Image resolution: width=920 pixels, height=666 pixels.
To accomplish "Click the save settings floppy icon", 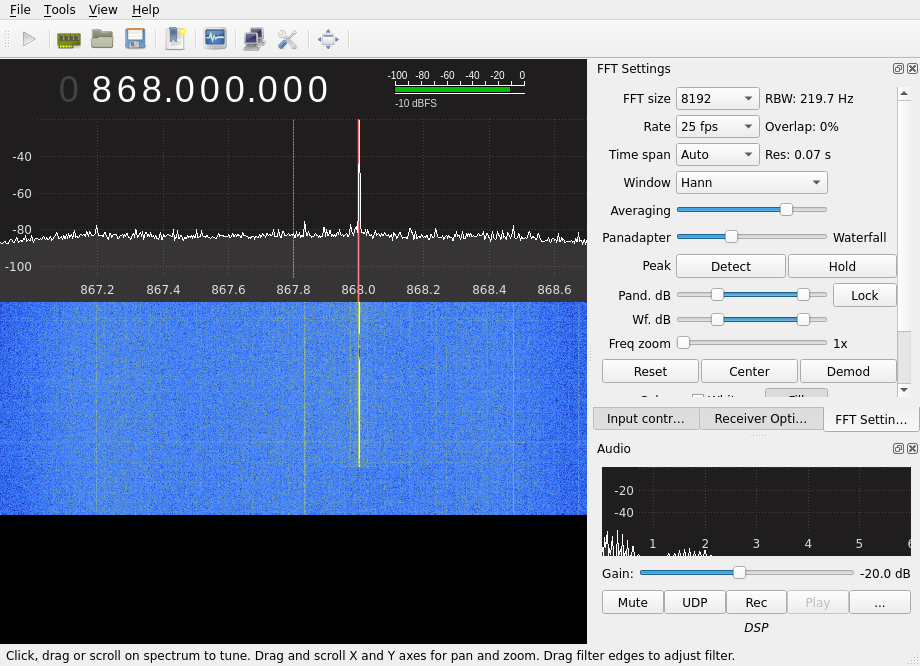I will (x=135, y=39).
